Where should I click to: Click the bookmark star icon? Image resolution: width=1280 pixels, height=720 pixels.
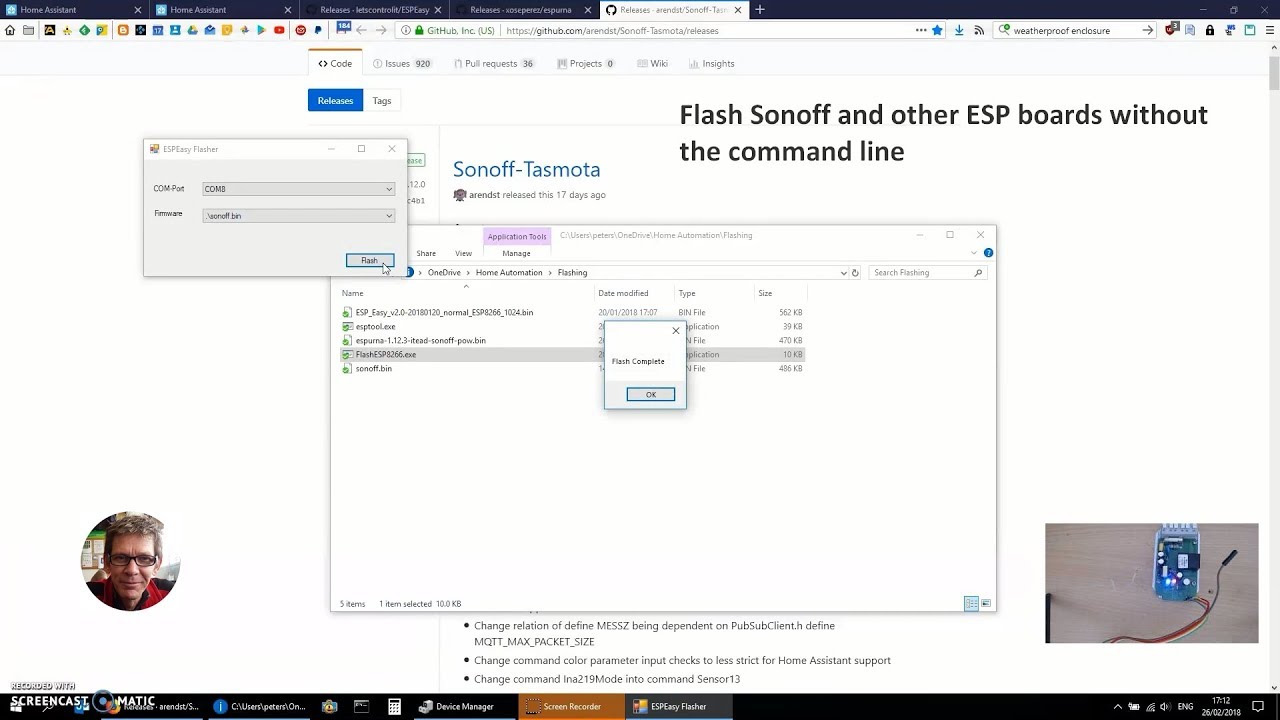coord(937,31)
